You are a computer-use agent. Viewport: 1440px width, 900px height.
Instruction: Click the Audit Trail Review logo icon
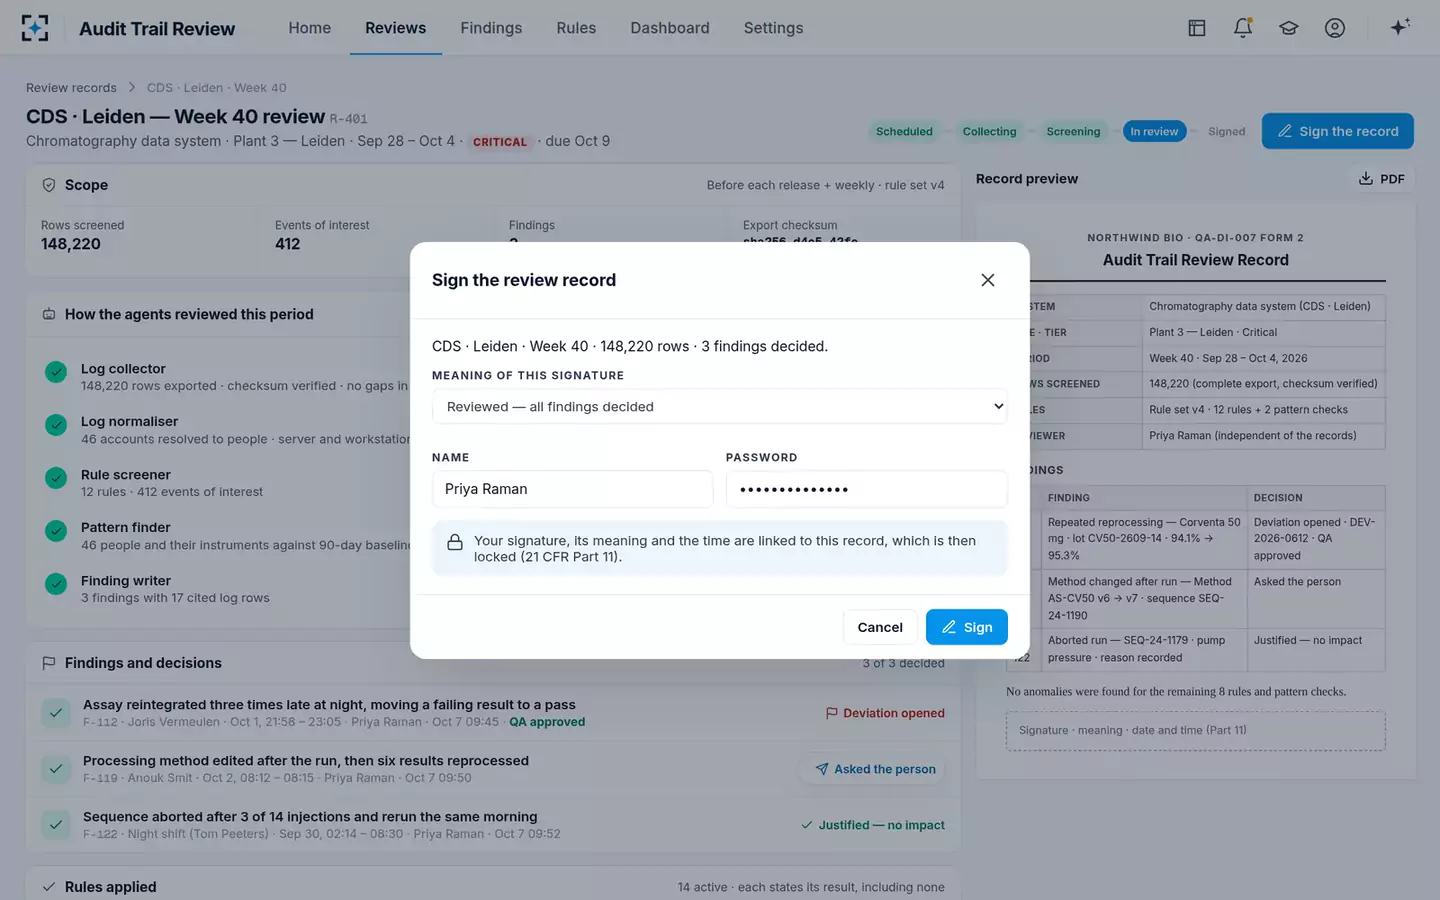click(x=35, y=28)
